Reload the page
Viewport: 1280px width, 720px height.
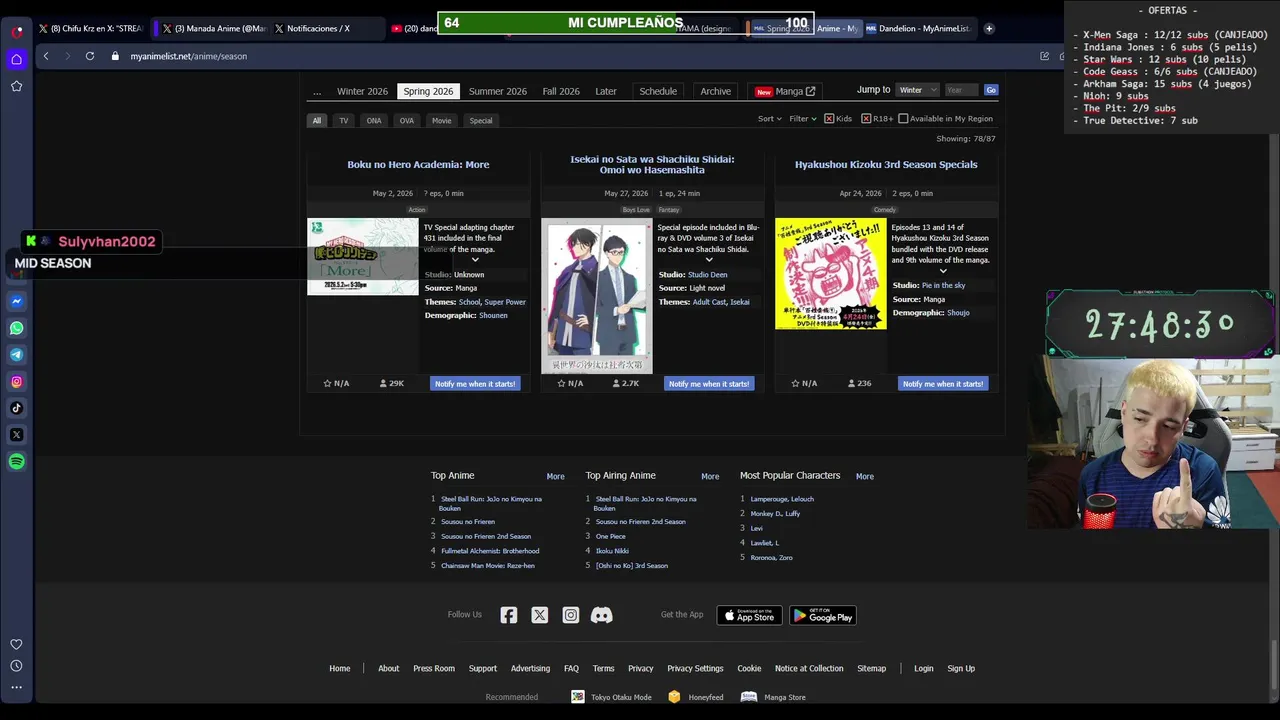90,56
